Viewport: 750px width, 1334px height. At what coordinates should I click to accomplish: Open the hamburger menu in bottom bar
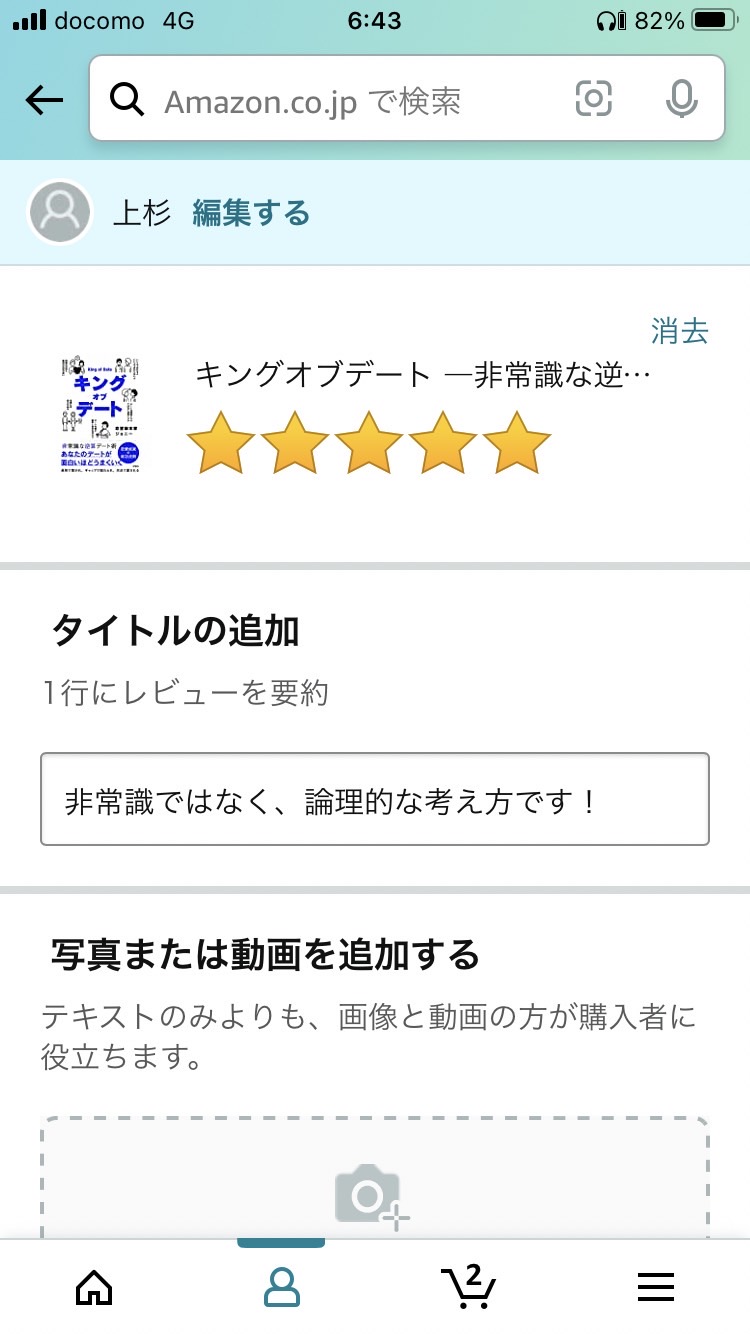point(656,1287)
